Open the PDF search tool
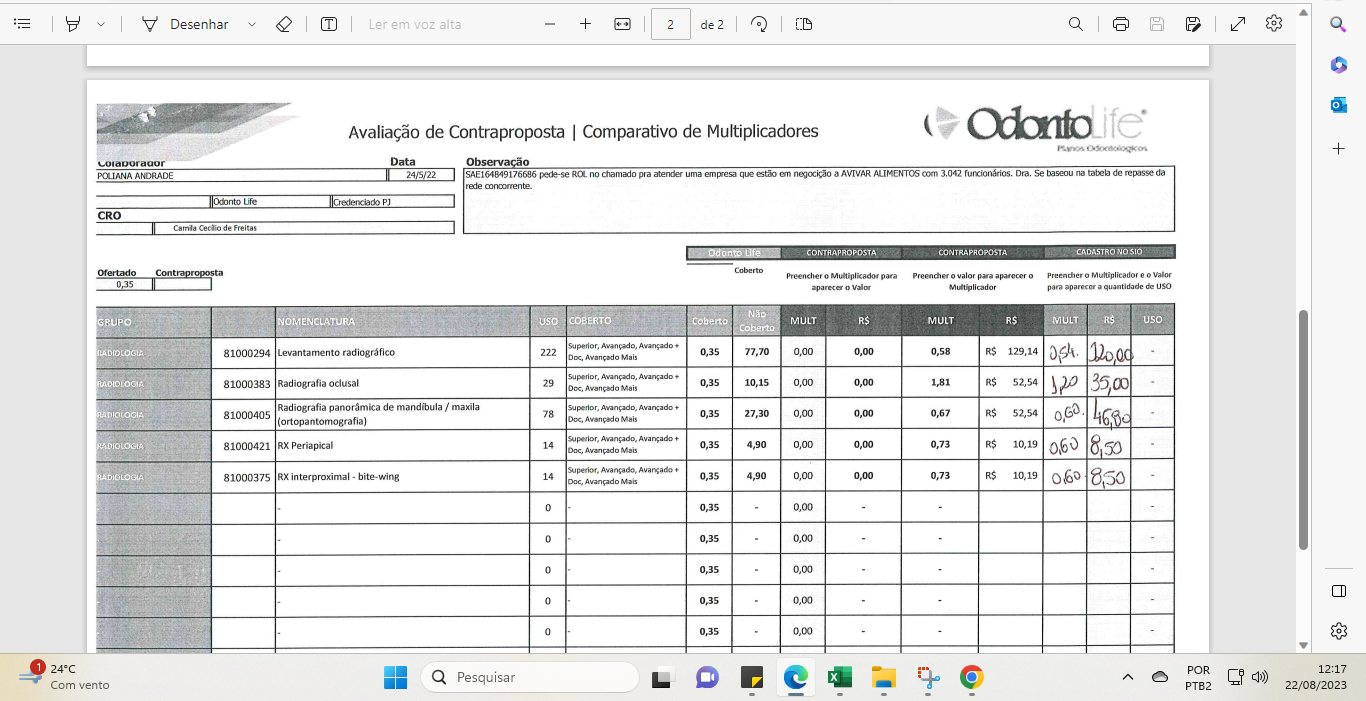 click(1076, 24)
